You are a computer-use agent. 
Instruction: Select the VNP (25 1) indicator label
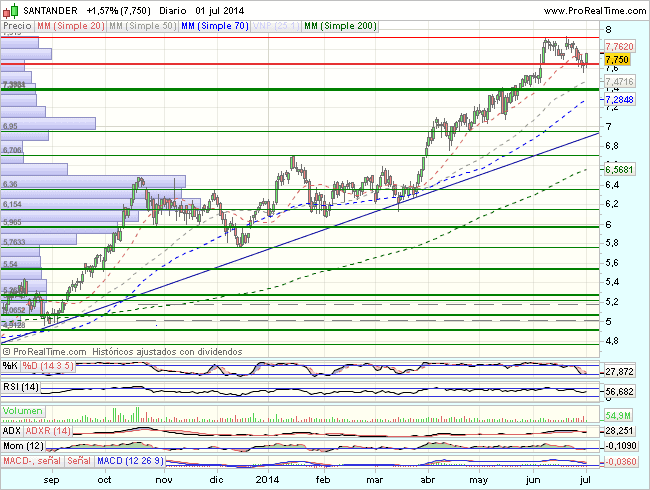click(273, 24)
